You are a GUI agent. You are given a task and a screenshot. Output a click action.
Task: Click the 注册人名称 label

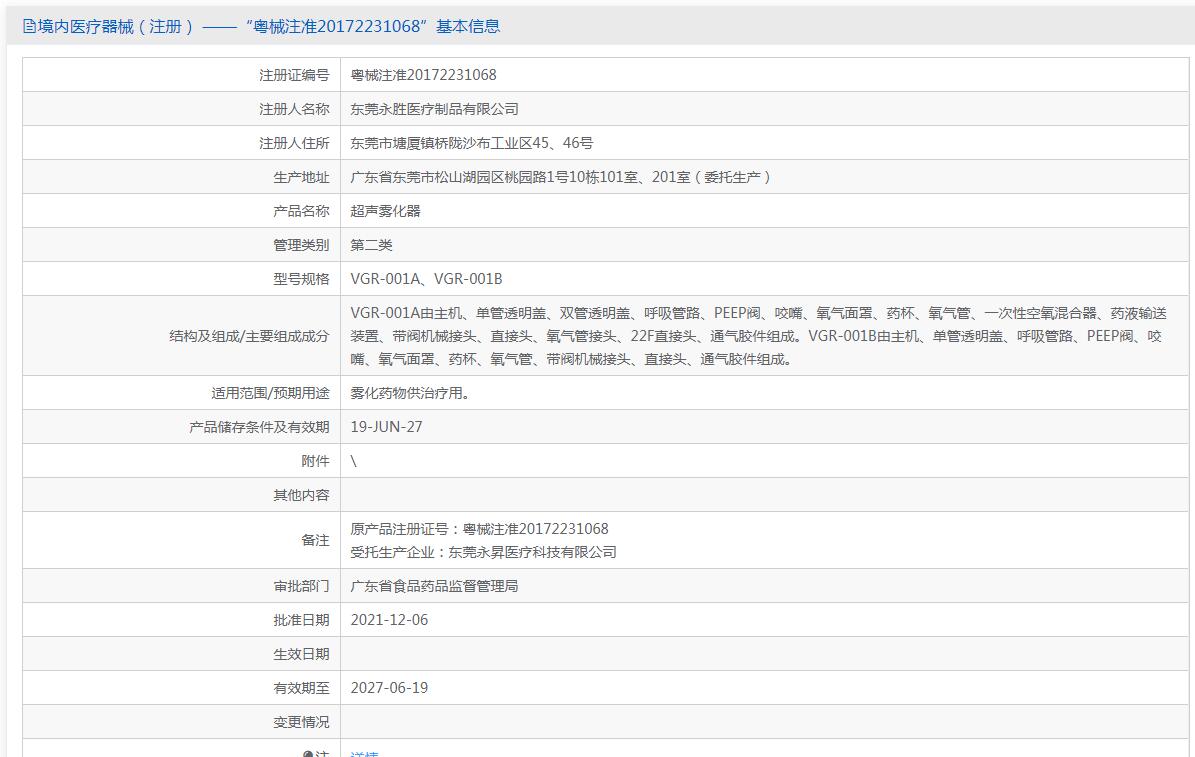[294, 109]
